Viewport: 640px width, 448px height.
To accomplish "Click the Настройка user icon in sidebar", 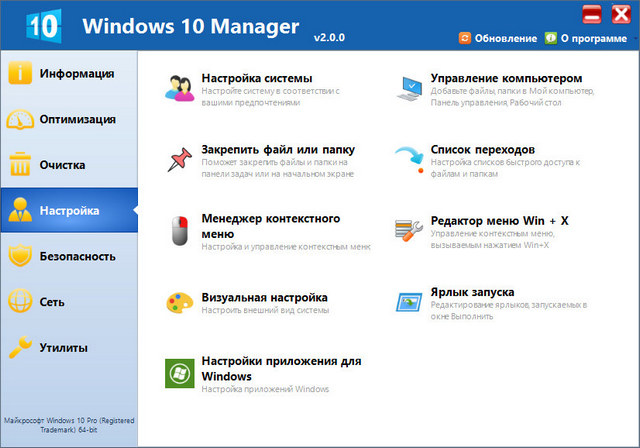I will click(20, 210).
